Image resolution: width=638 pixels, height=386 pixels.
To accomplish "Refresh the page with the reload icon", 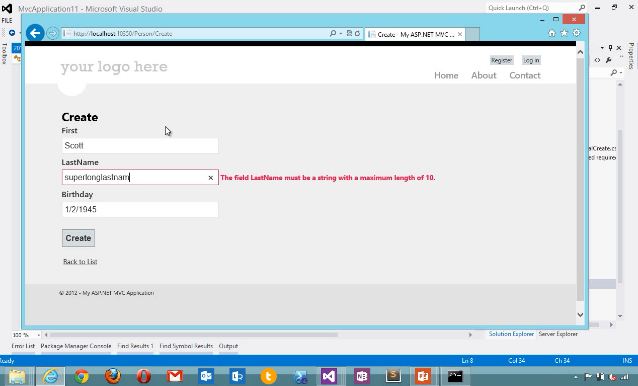I will (357, 33).
